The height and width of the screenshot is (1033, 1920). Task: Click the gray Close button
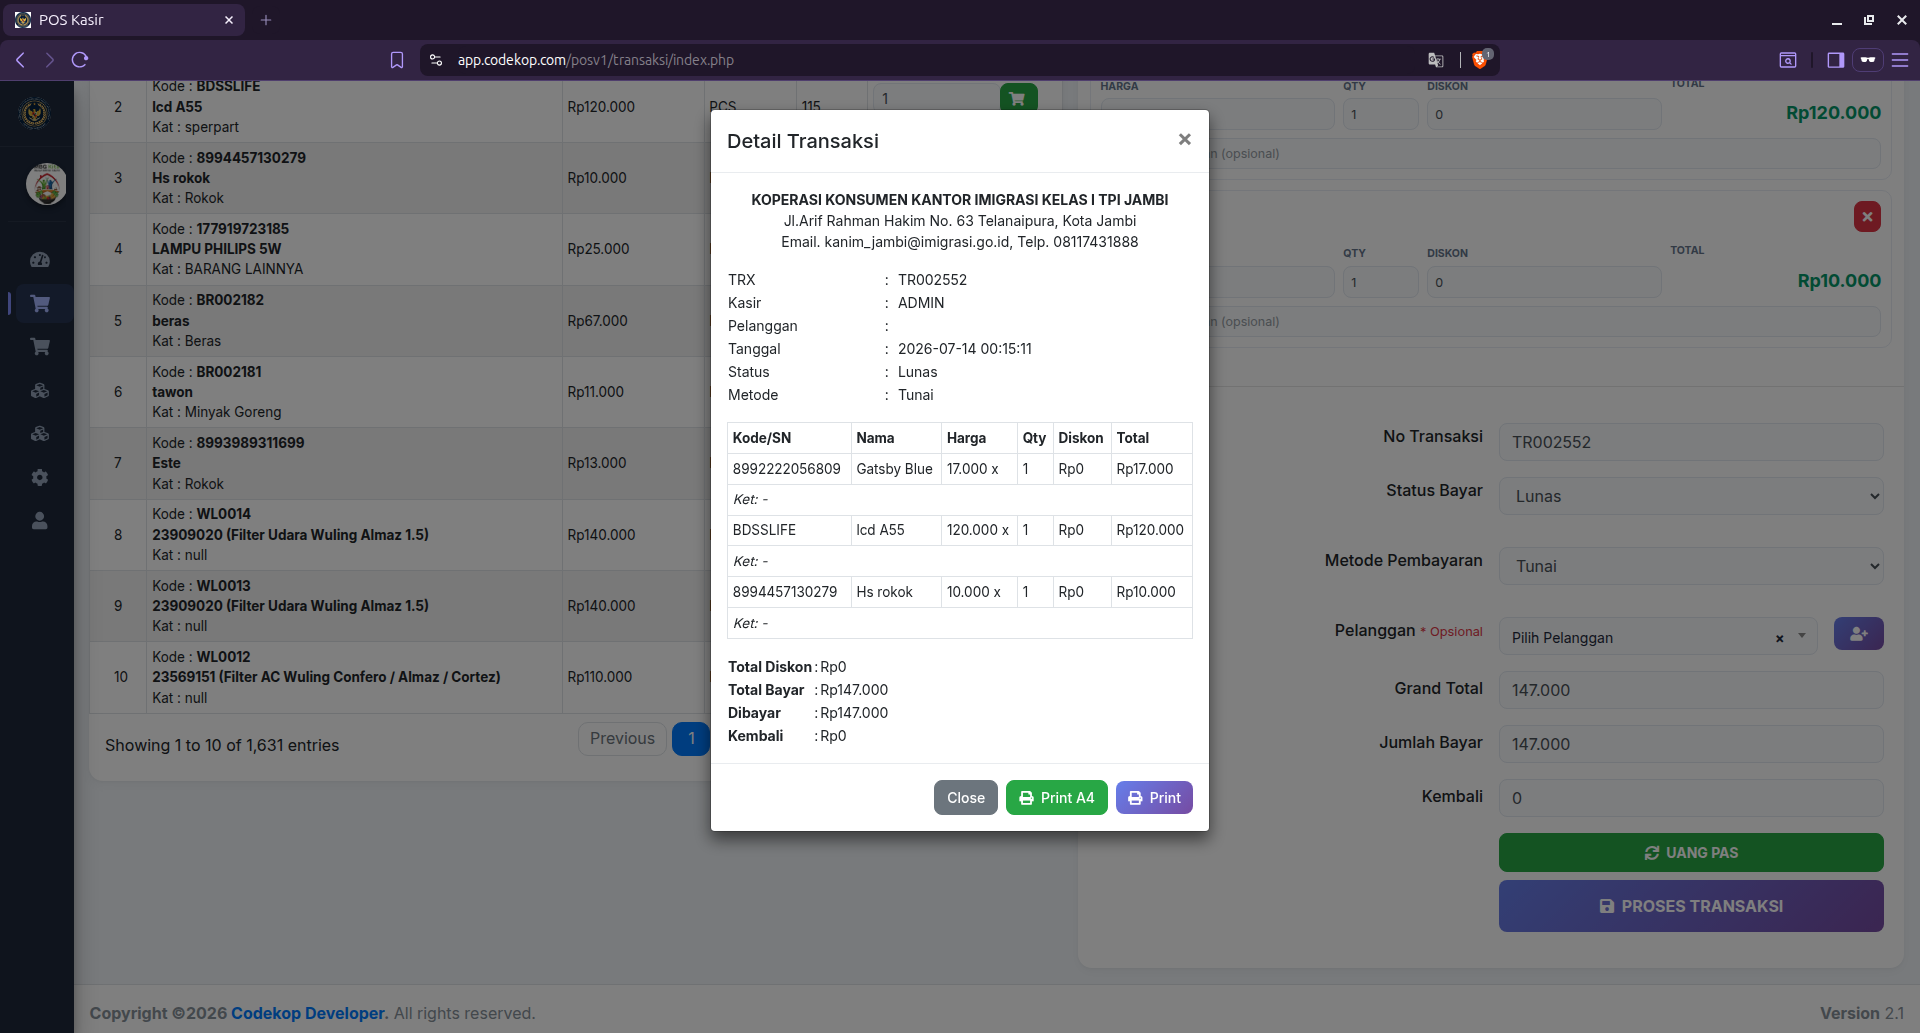point(966,798)
